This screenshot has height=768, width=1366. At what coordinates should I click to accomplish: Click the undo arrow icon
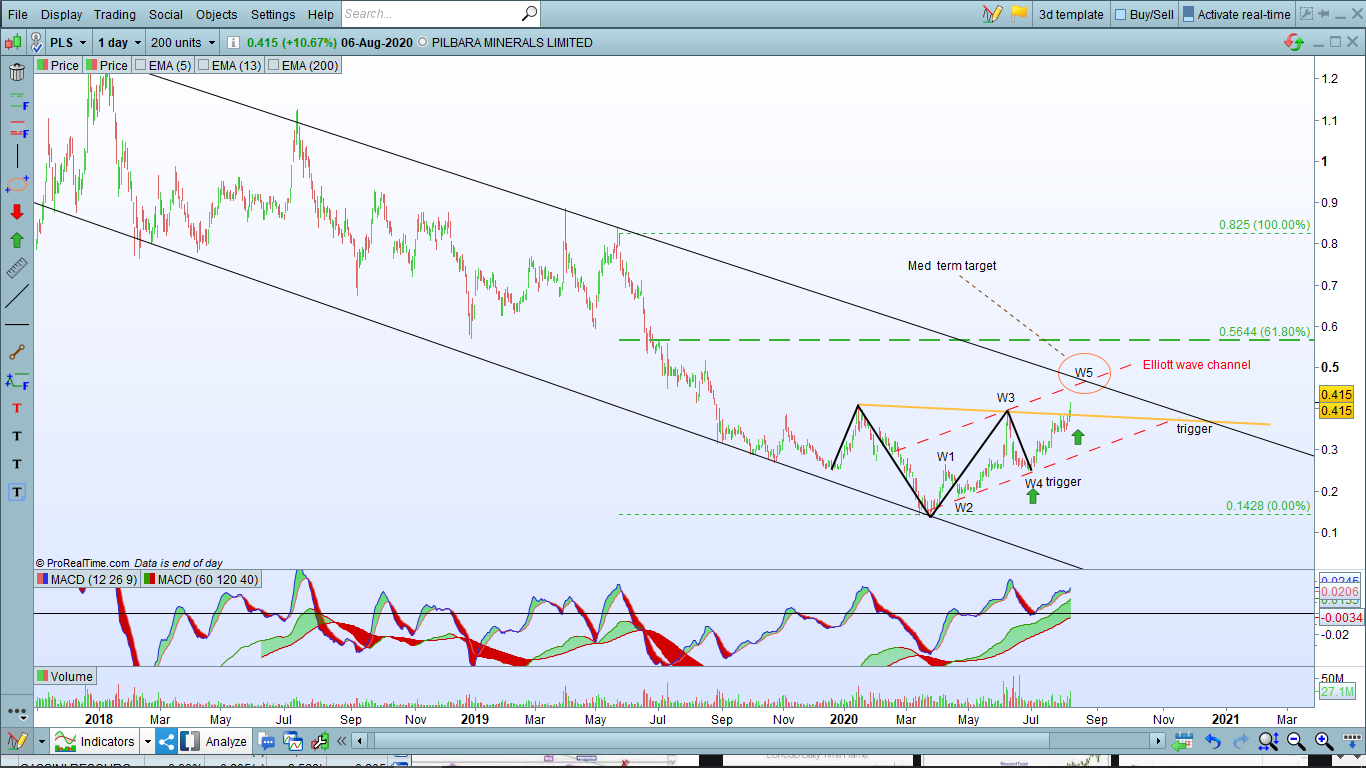[1212, 741]
